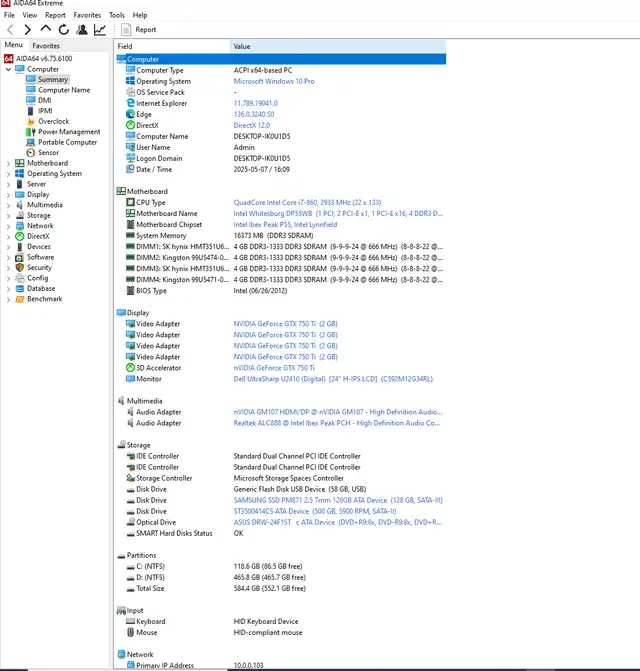Click the Software icon in the sidebar tree
This screenshot has width=640, height=671.
coord(19,257)
